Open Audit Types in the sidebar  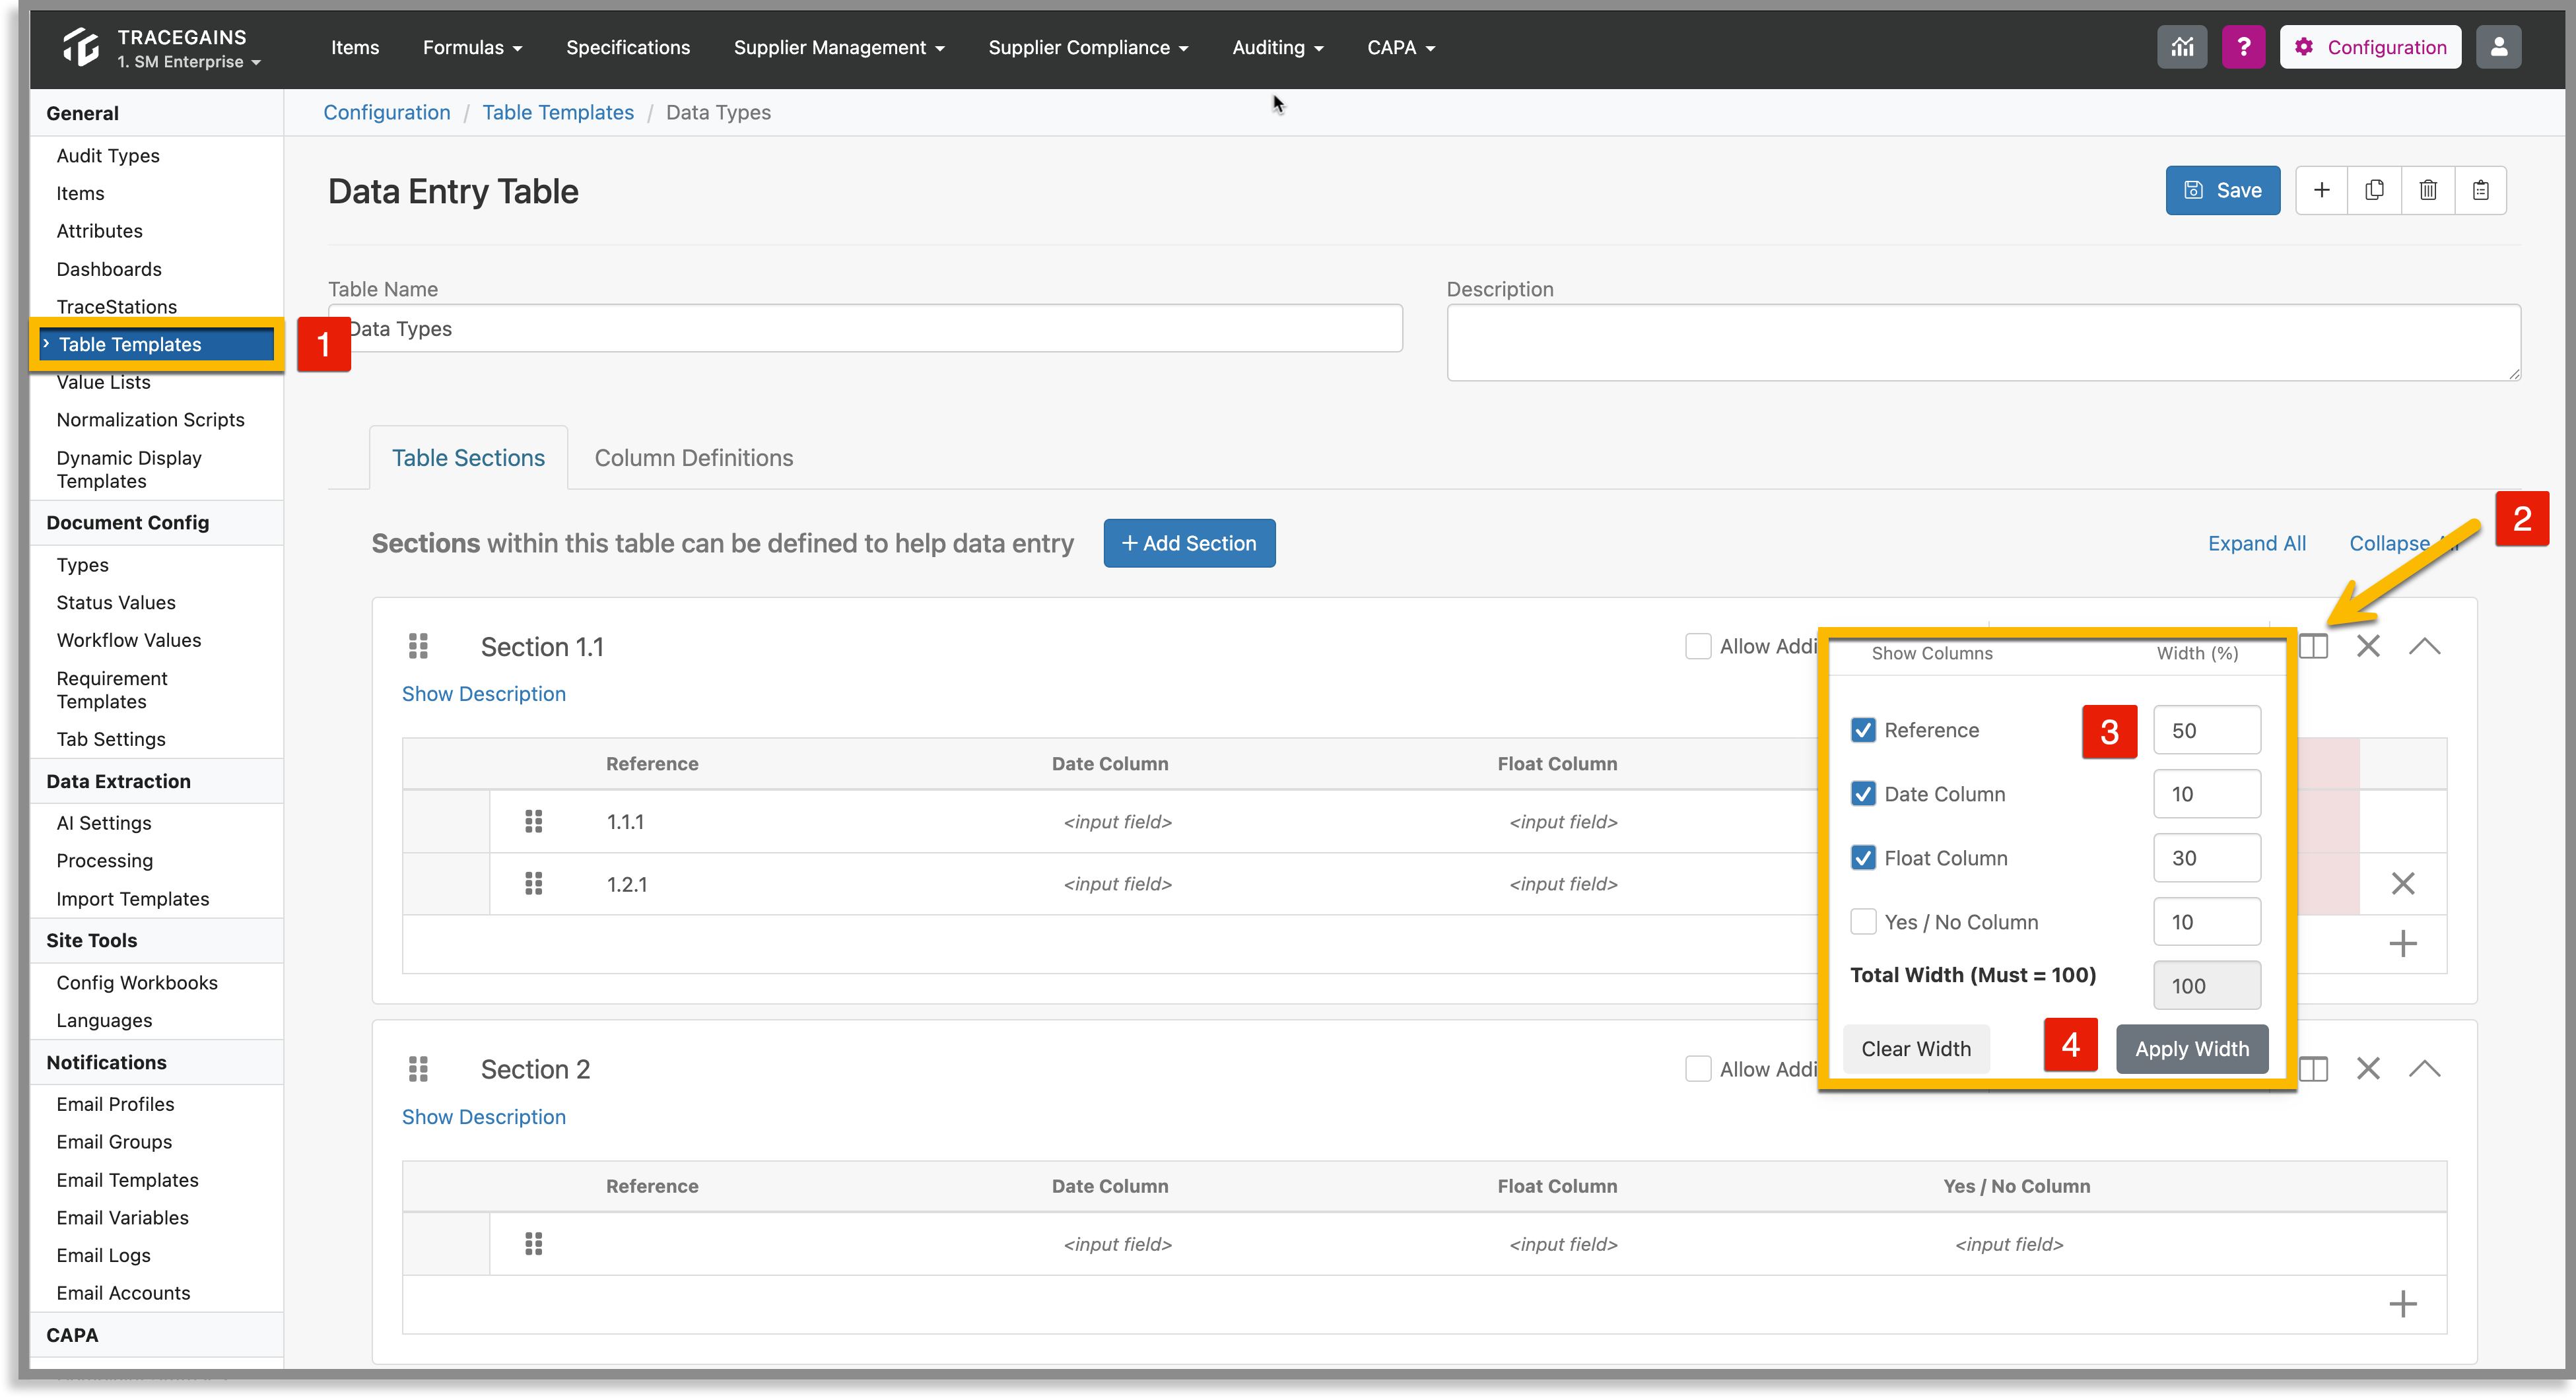(108, 155)
